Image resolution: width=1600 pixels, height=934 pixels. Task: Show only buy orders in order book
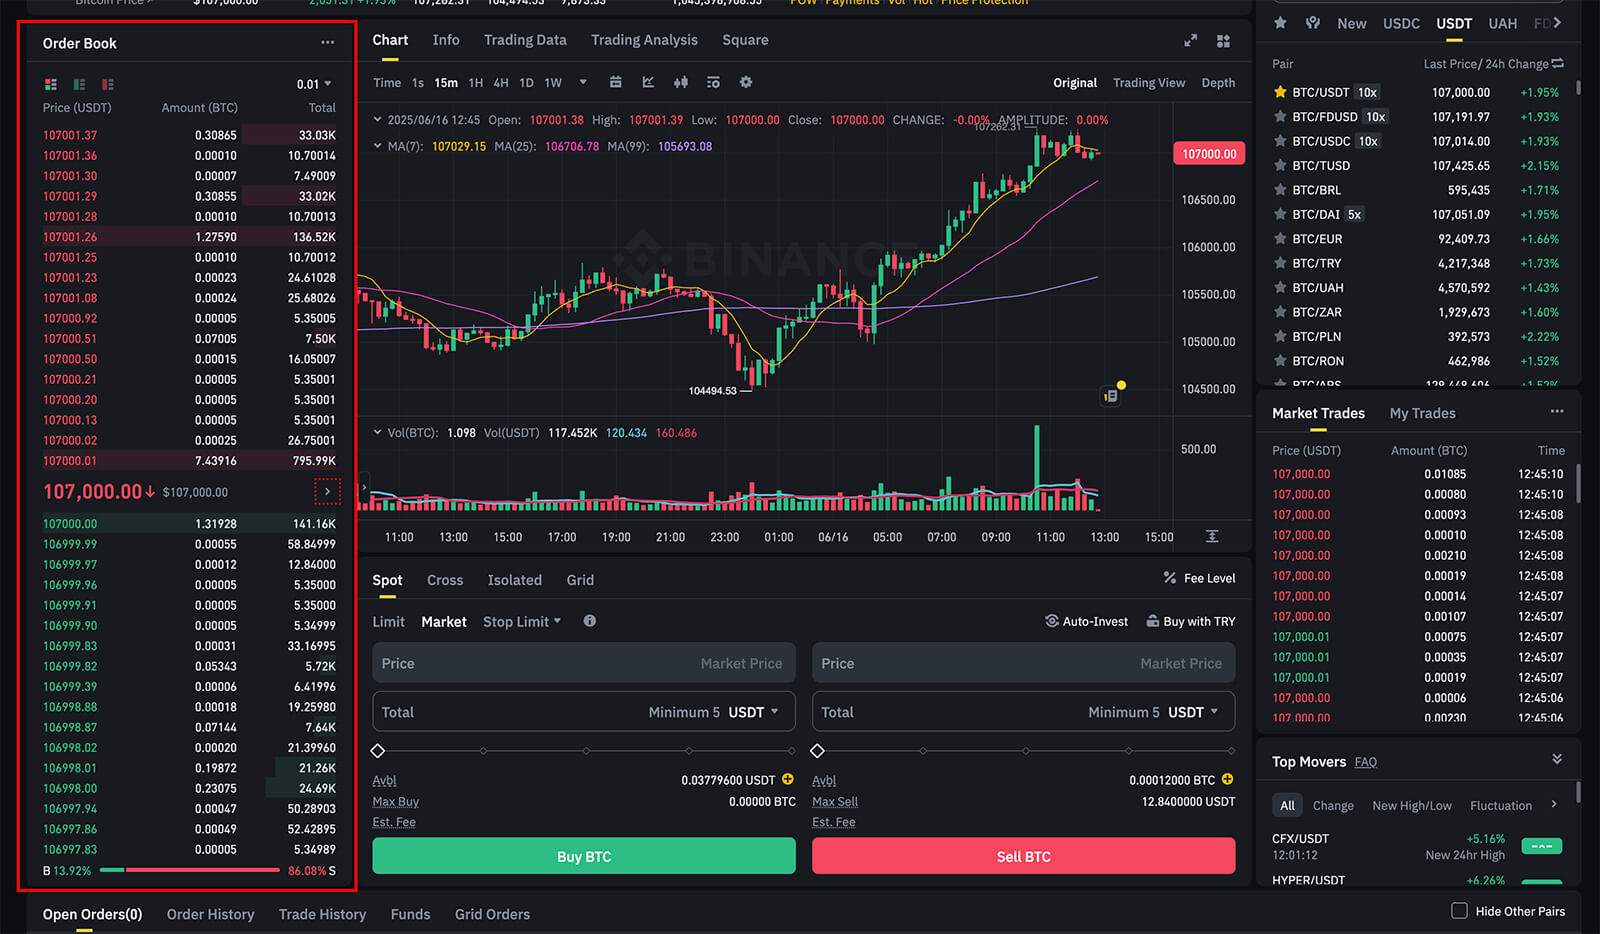[x=79, y=84]
